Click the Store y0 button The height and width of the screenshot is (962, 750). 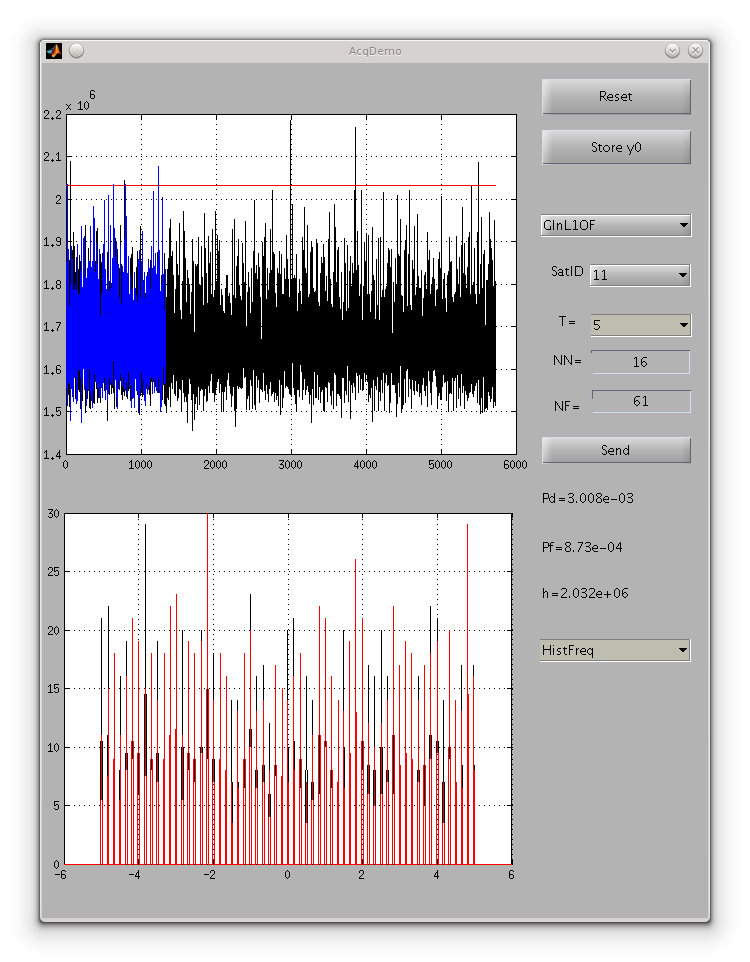(x=616, y=147)
